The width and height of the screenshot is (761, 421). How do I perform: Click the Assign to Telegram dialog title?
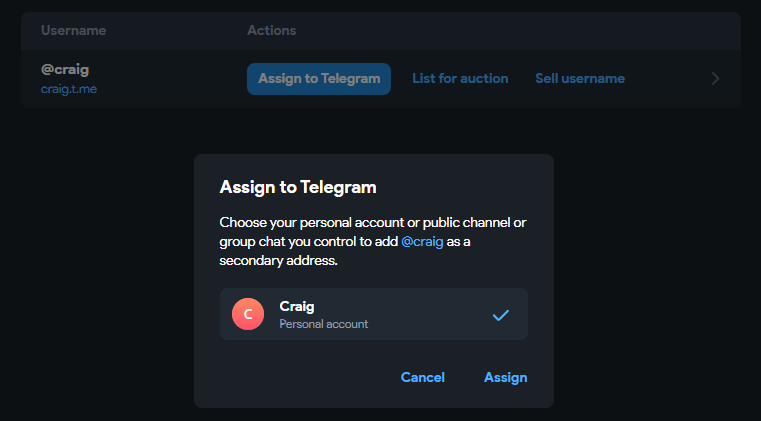tap(297, 187)
